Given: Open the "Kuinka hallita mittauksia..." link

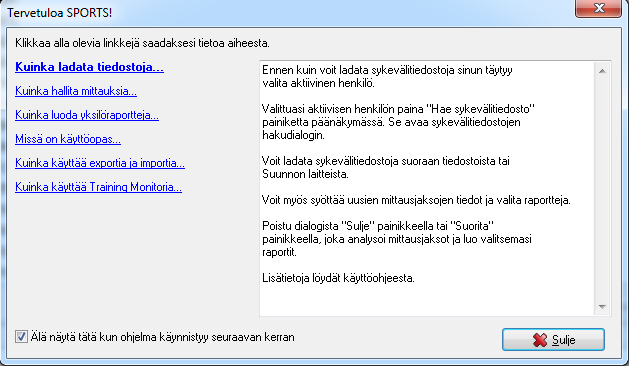Looking at the screenshot, I should click(x=76, y=91).
